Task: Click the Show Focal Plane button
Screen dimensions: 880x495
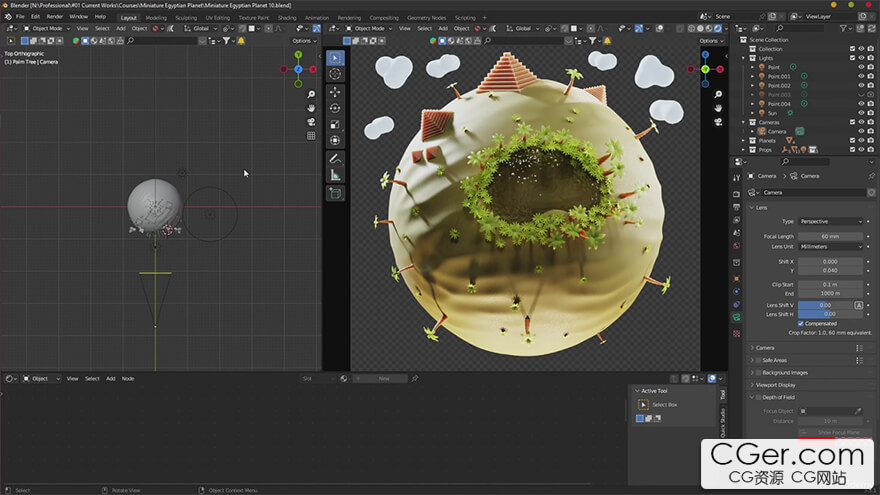Action: coord(835,432)
